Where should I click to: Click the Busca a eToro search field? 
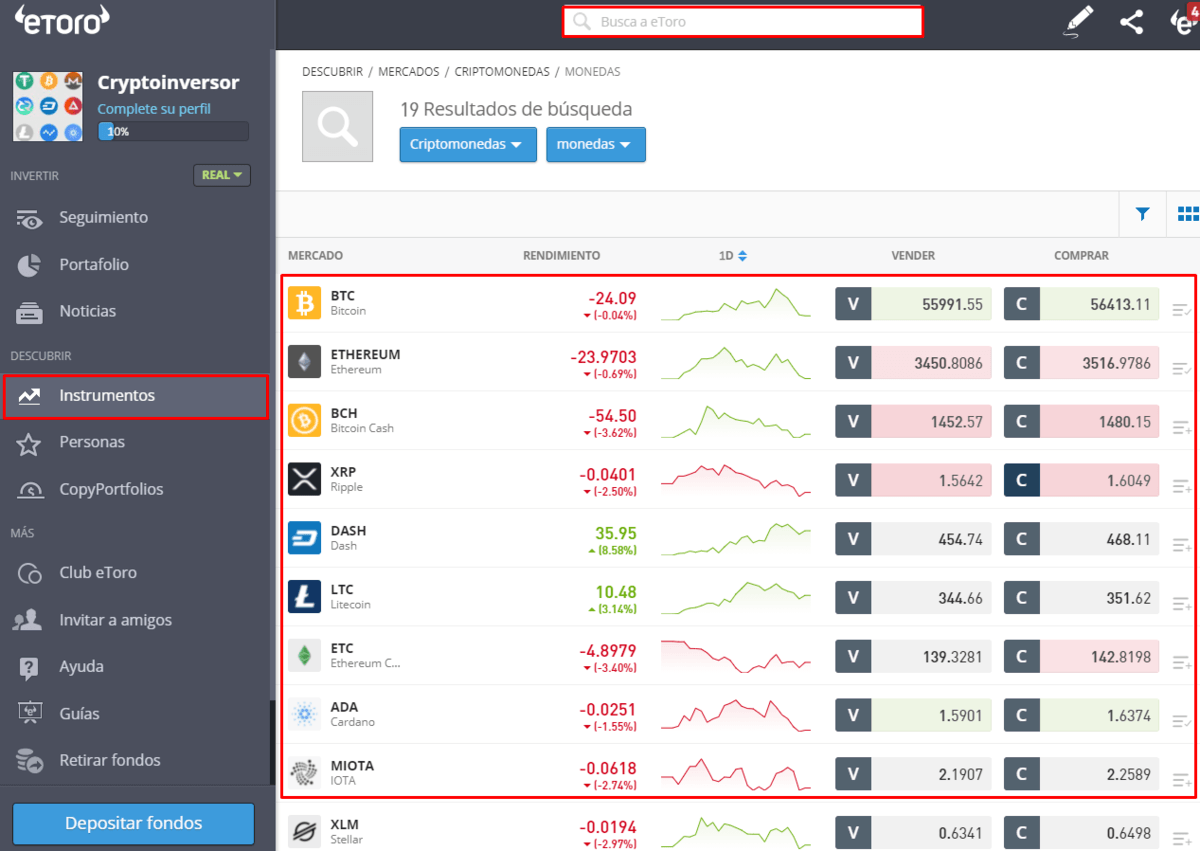(742, 21)
